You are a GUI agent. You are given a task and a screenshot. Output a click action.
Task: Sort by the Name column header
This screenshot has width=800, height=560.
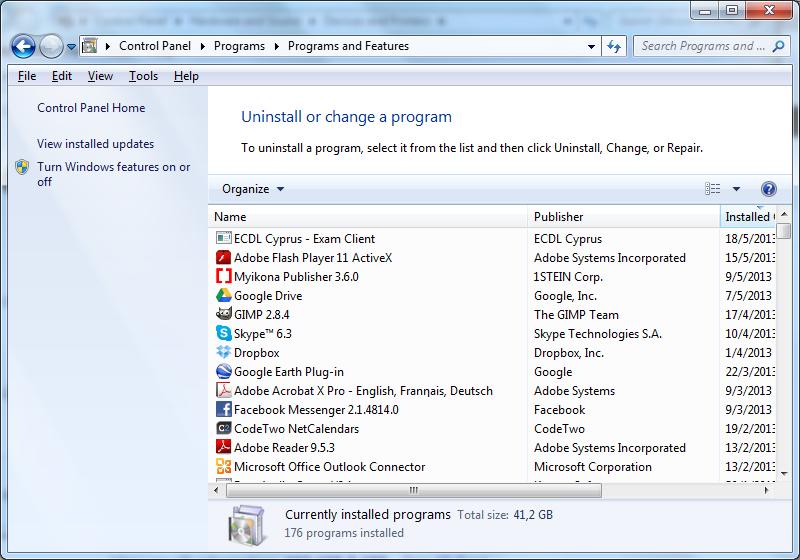coord(368,217)
